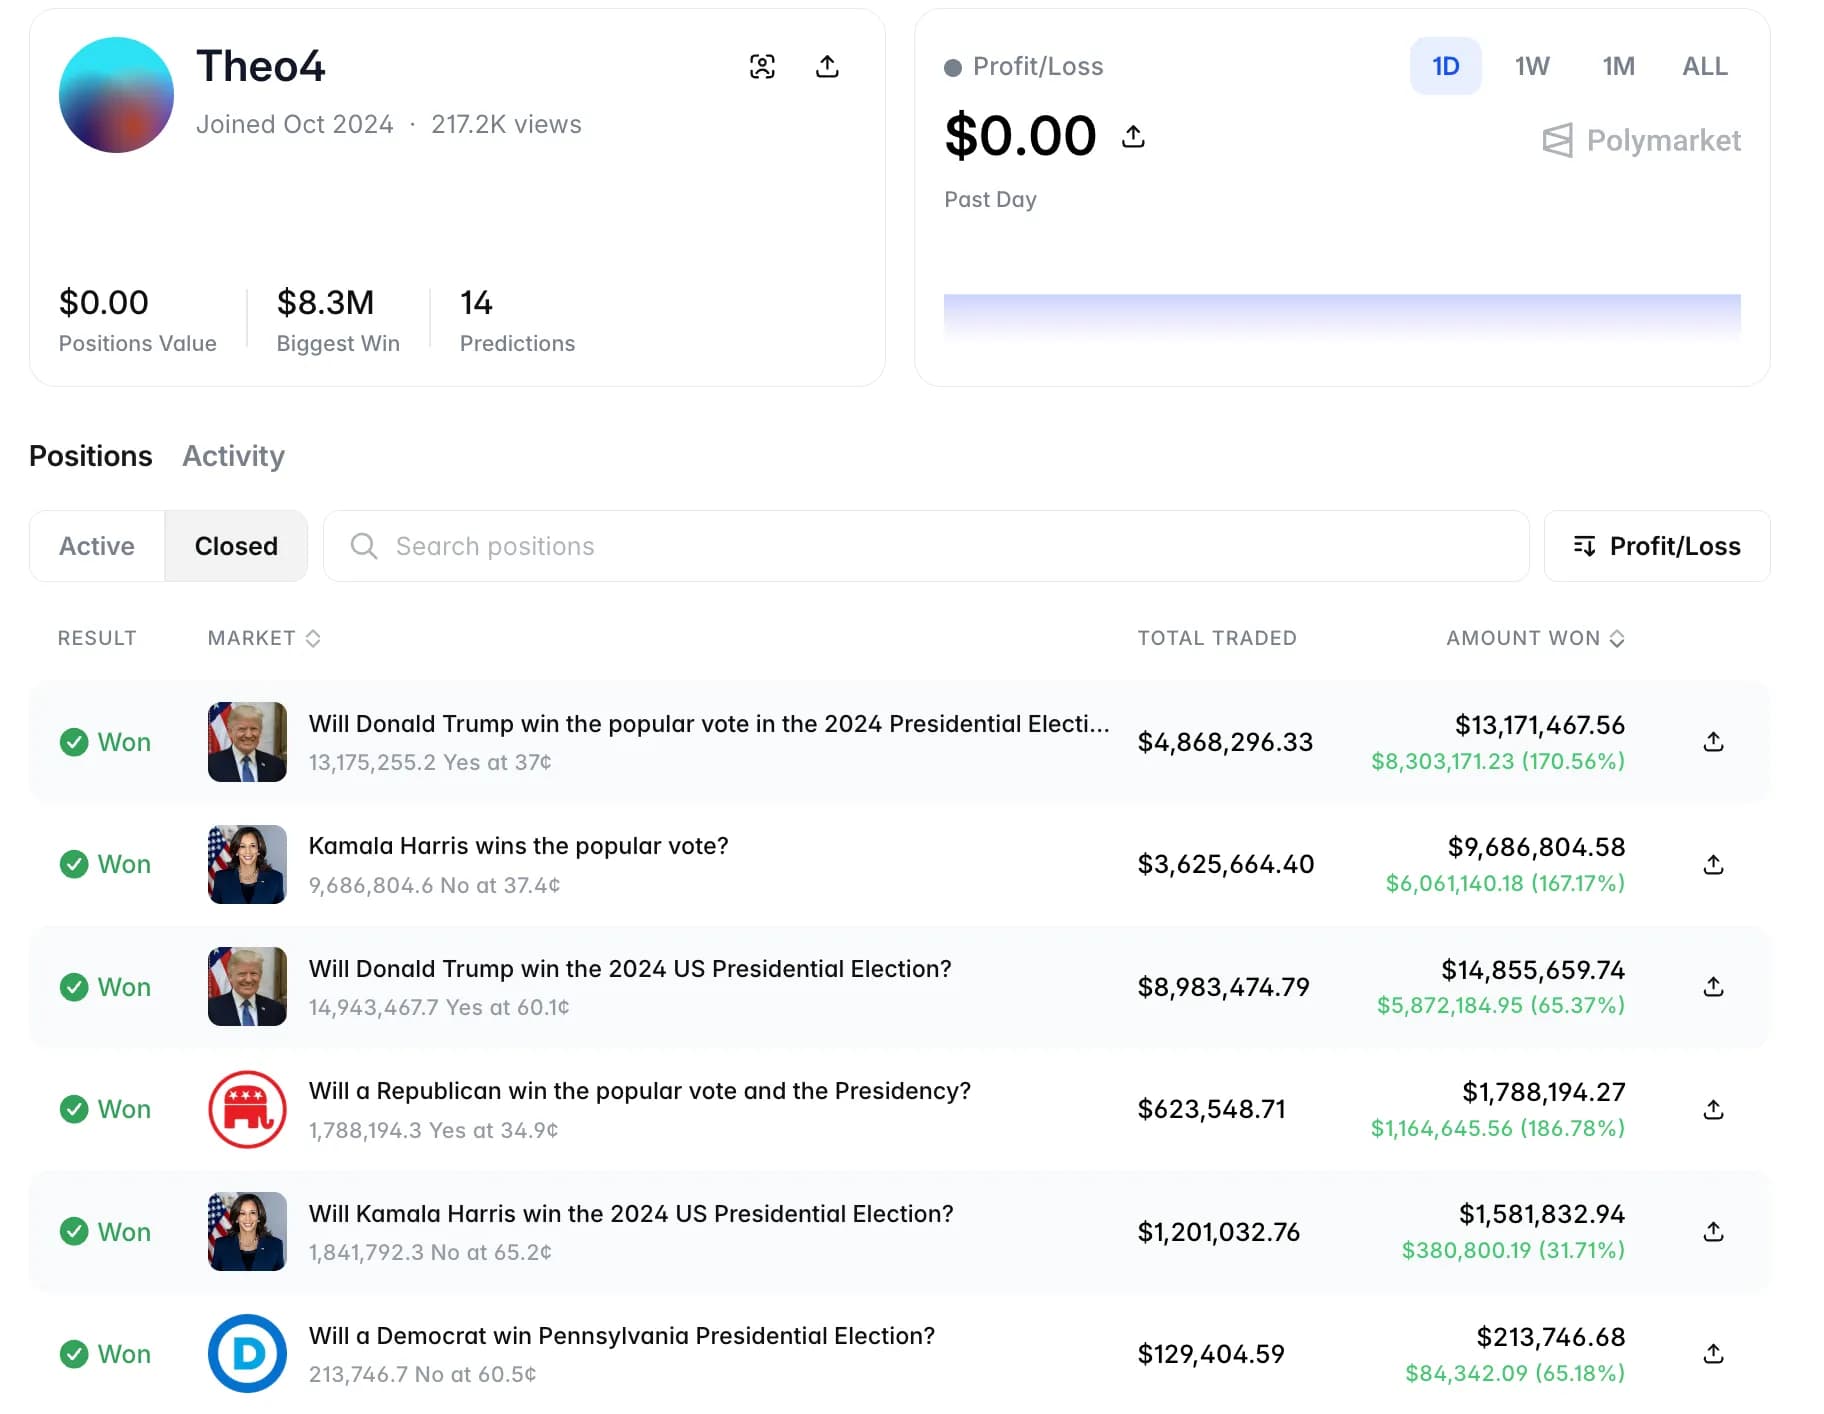Click the share icon next to the profile
Screen dimensions: 1824x1414
(827, 65)
